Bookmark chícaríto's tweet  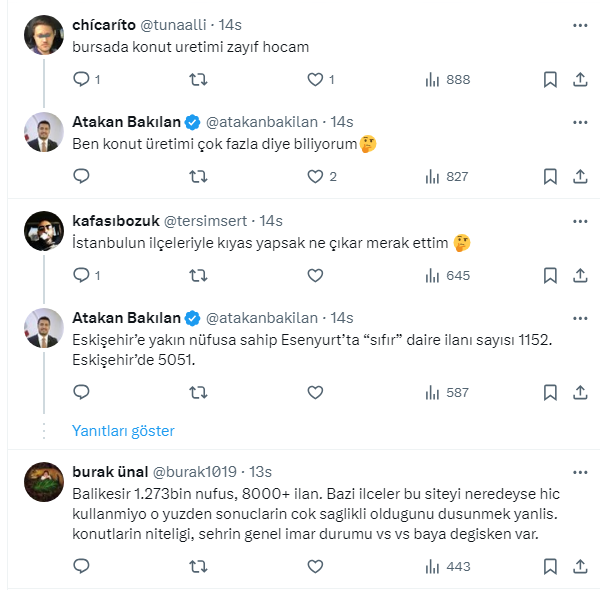[550, 79]
